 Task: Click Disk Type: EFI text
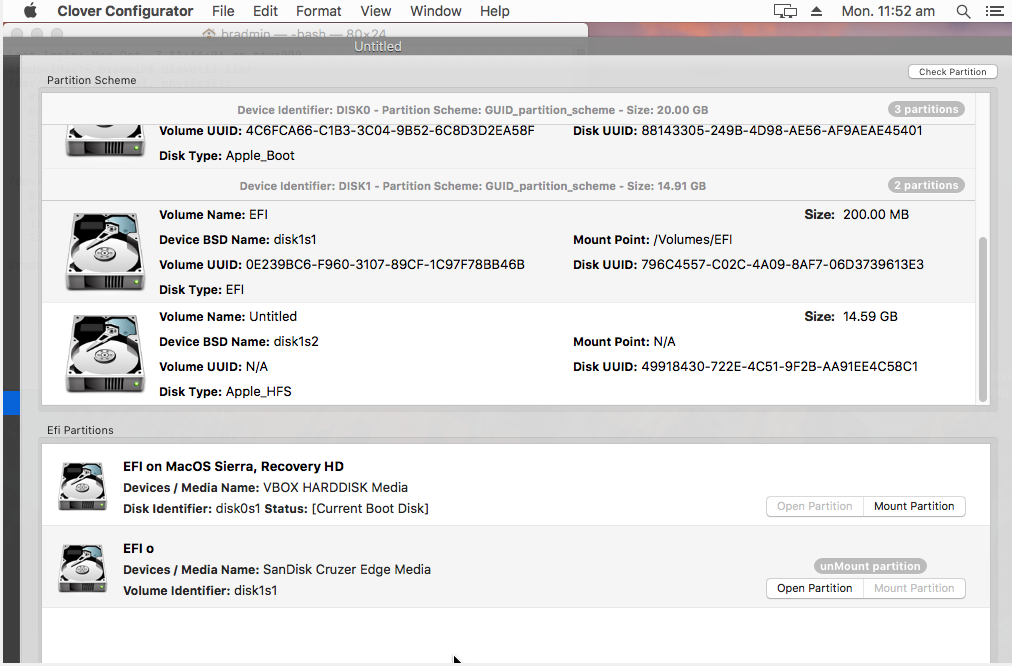201,290
